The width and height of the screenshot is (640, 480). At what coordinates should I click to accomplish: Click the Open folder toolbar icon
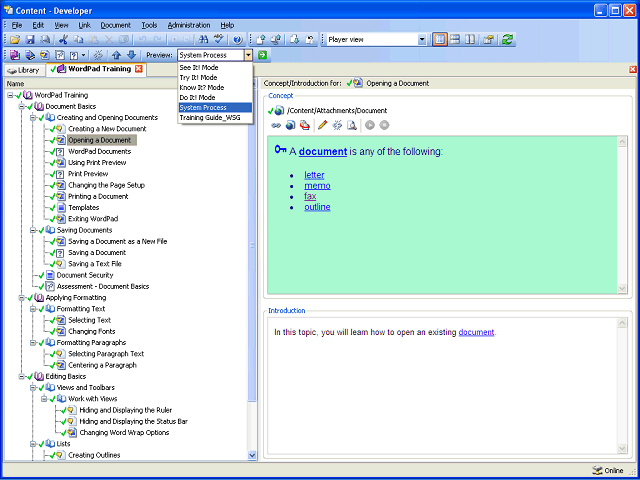15,40
